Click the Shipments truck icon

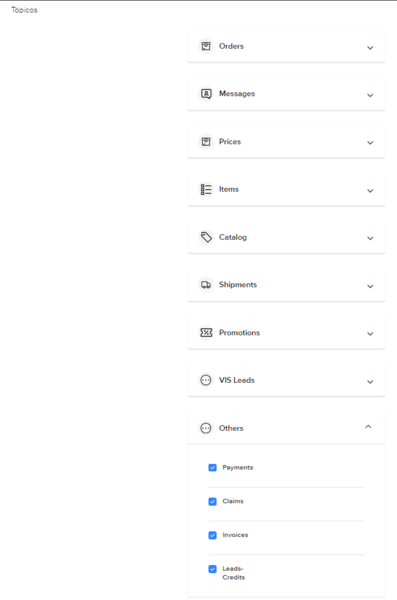point(206,285)
